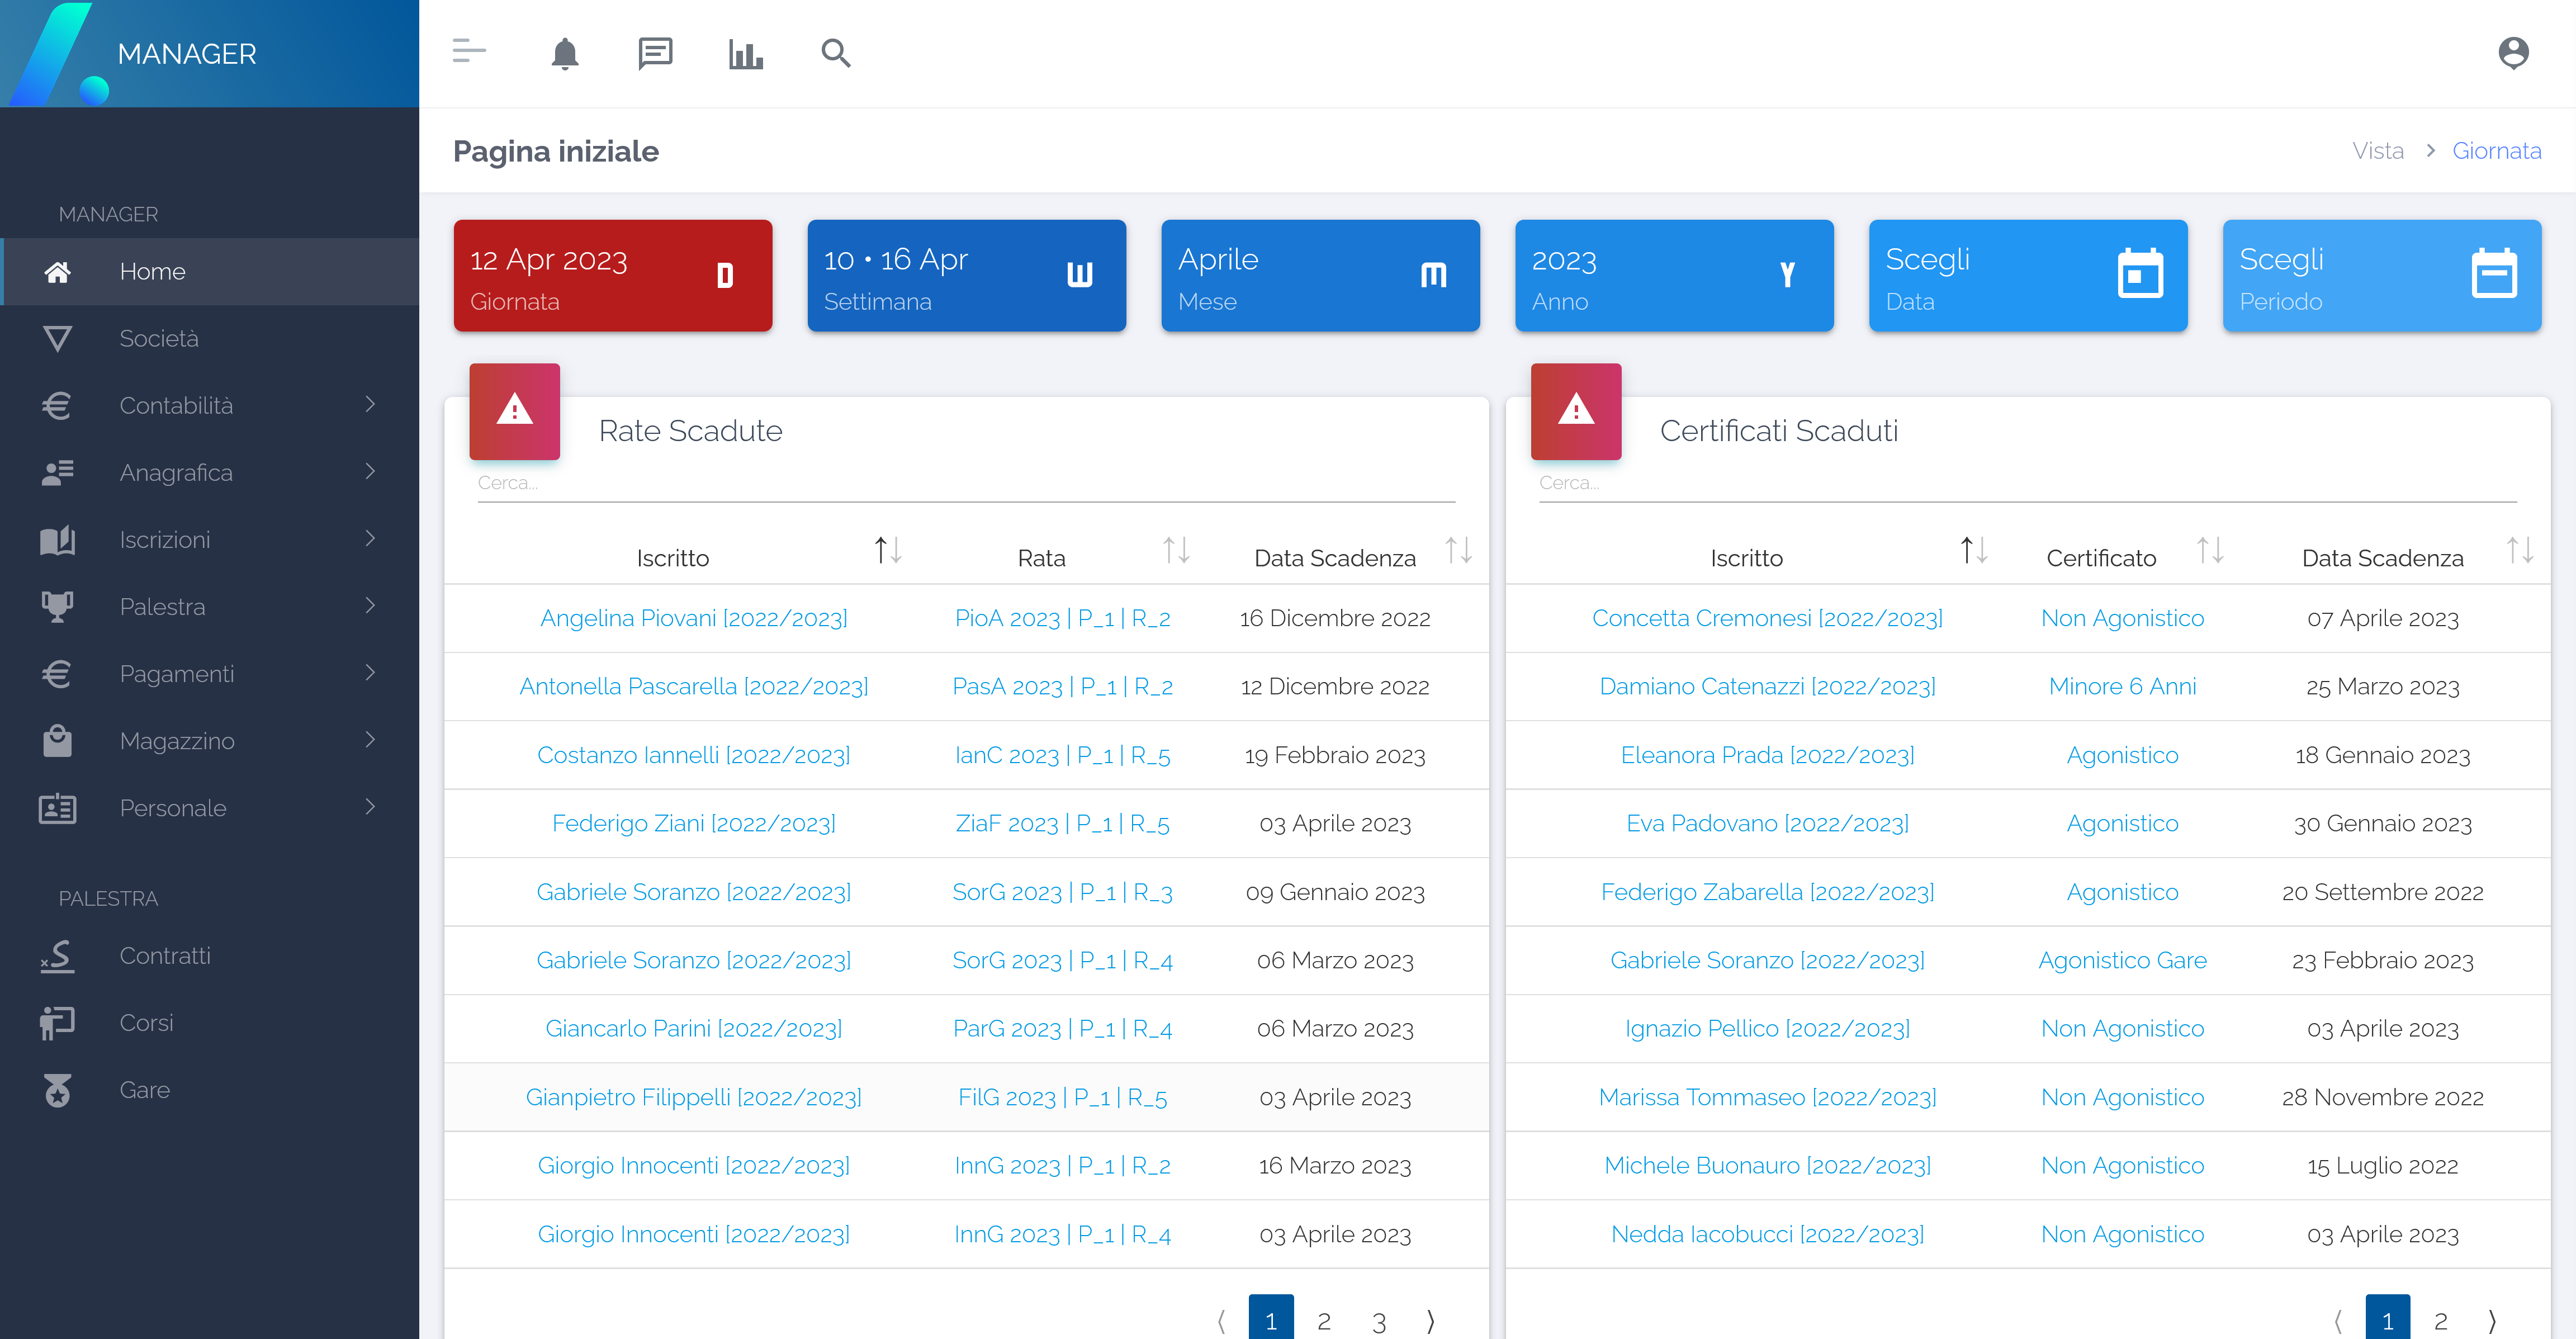Select the Settimana 10-16 Apr view
This screenshot has width=2576, height=1339.
(966, 276)
